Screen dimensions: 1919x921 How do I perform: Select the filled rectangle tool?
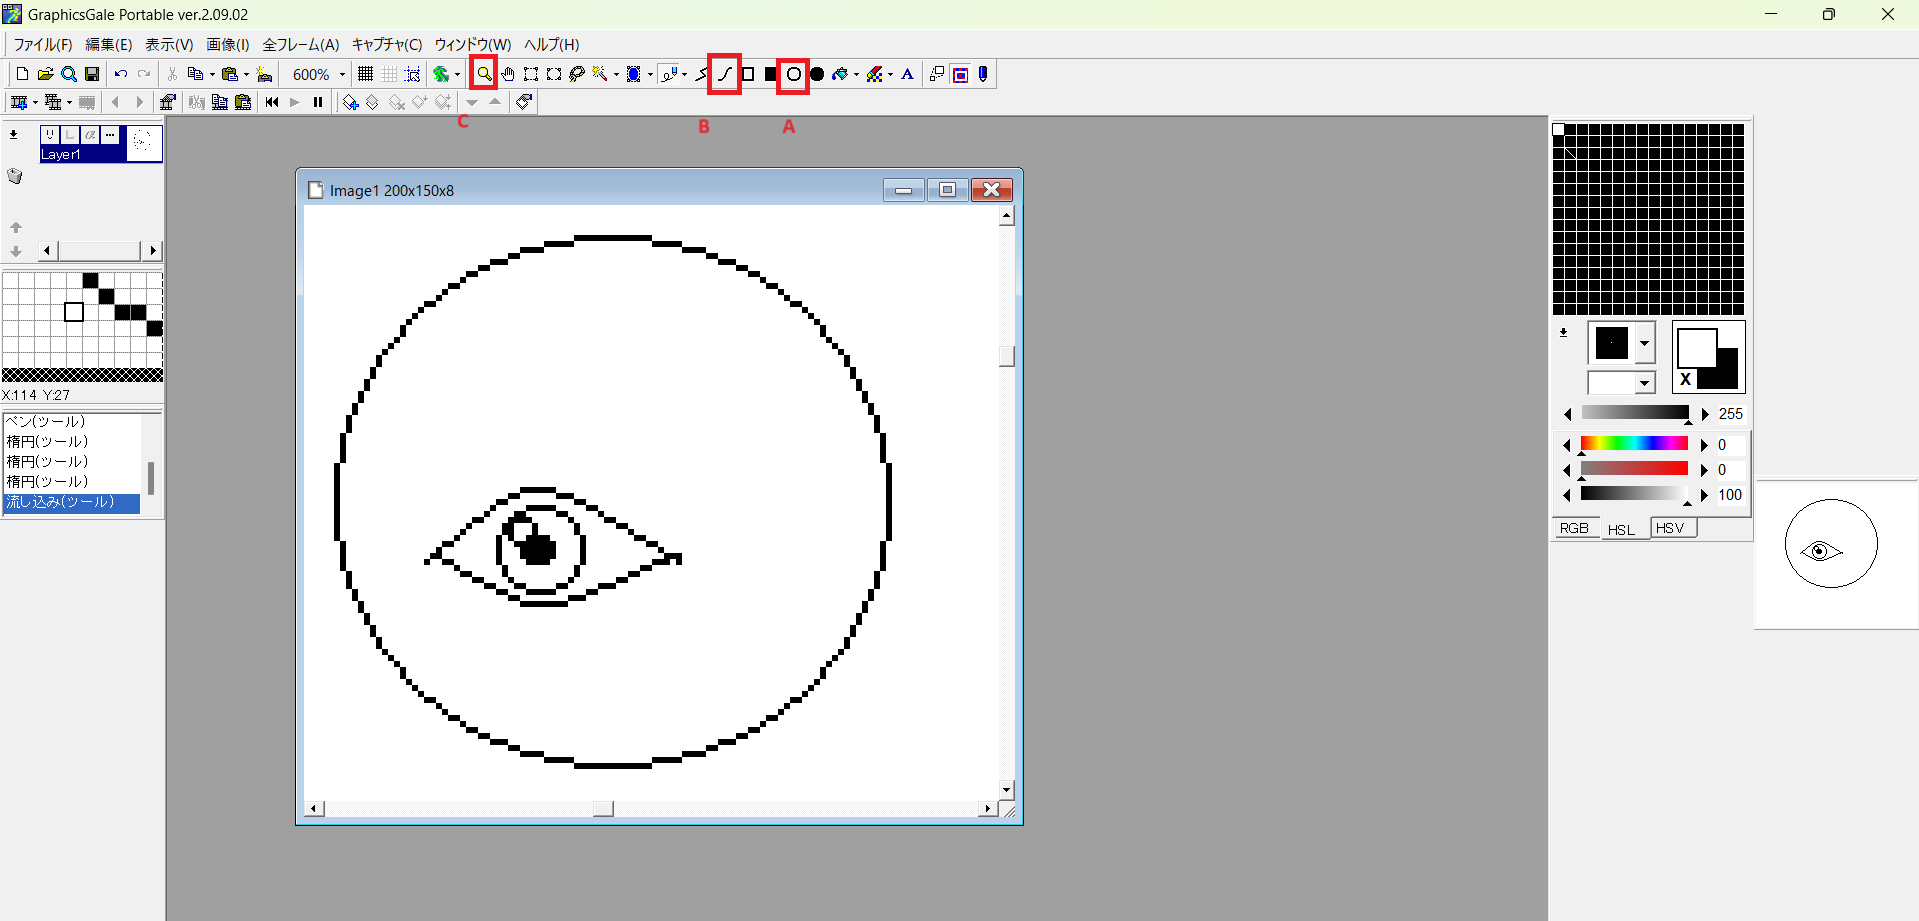771,74
